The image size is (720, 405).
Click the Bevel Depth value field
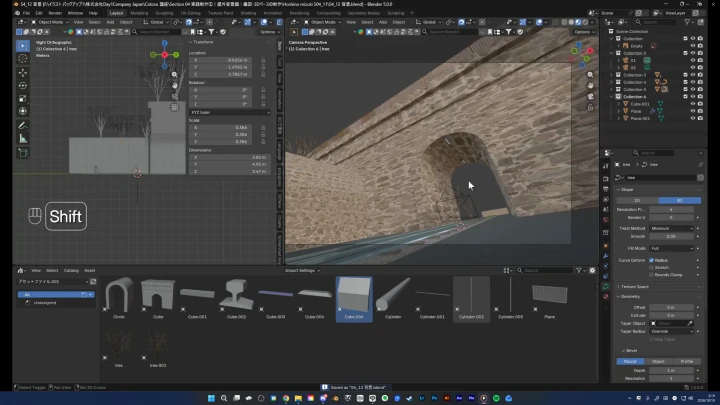[x=671, y=371]
